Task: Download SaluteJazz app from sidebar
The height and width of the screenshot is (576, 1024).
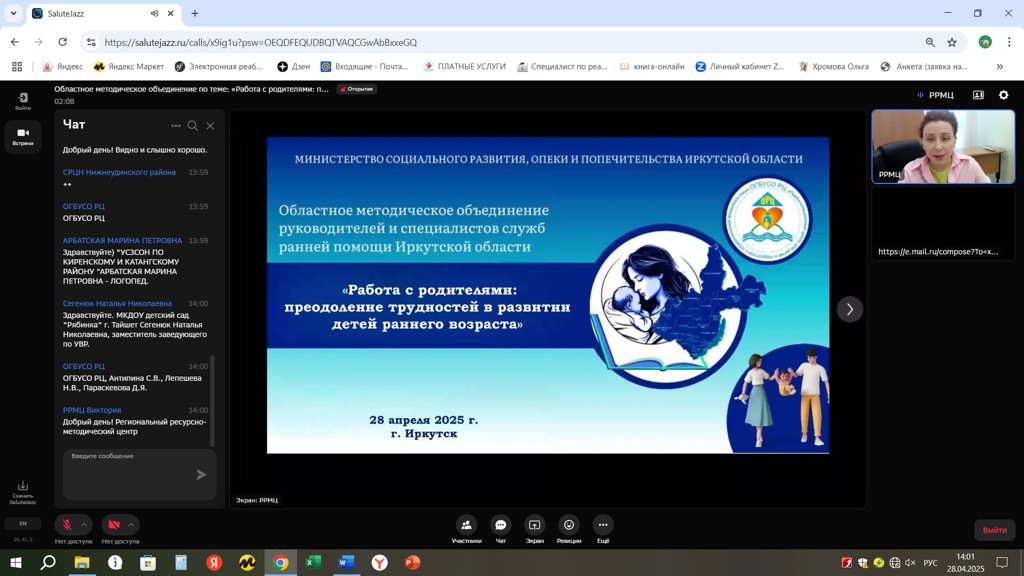Action: tap(23, 490)
